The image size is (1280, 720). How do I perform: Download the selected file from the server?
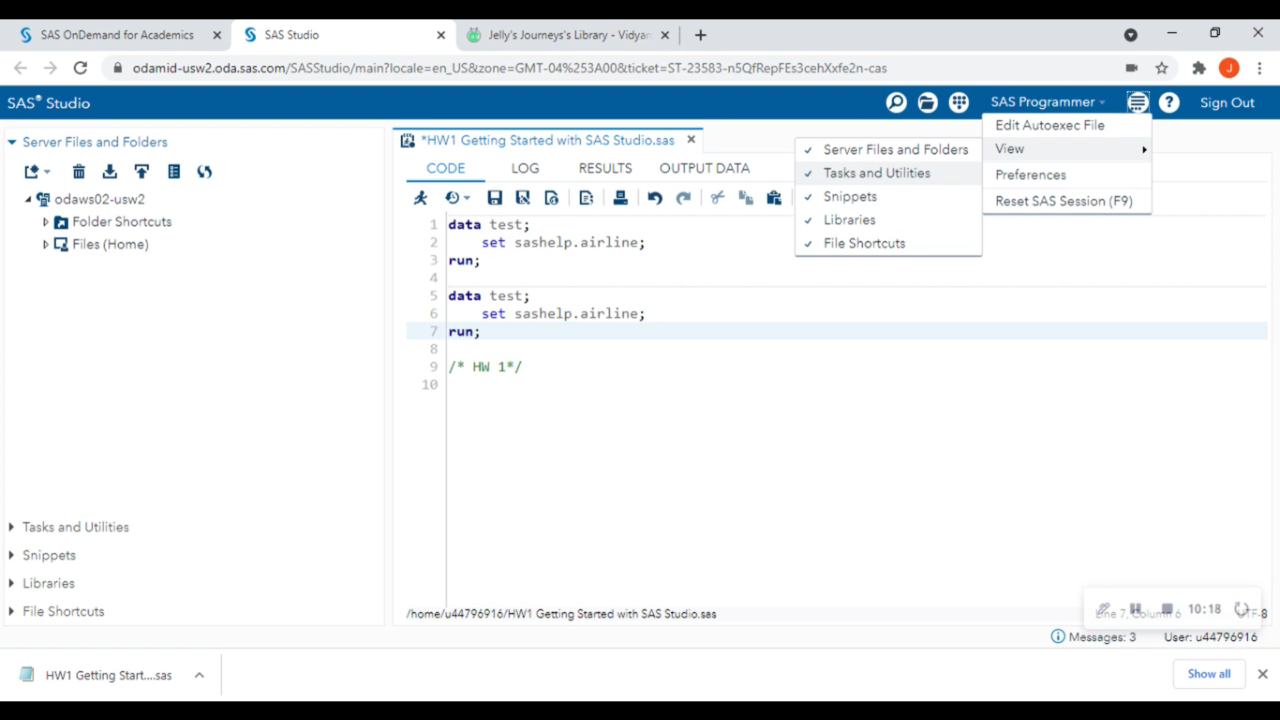[x=110, y=172]
